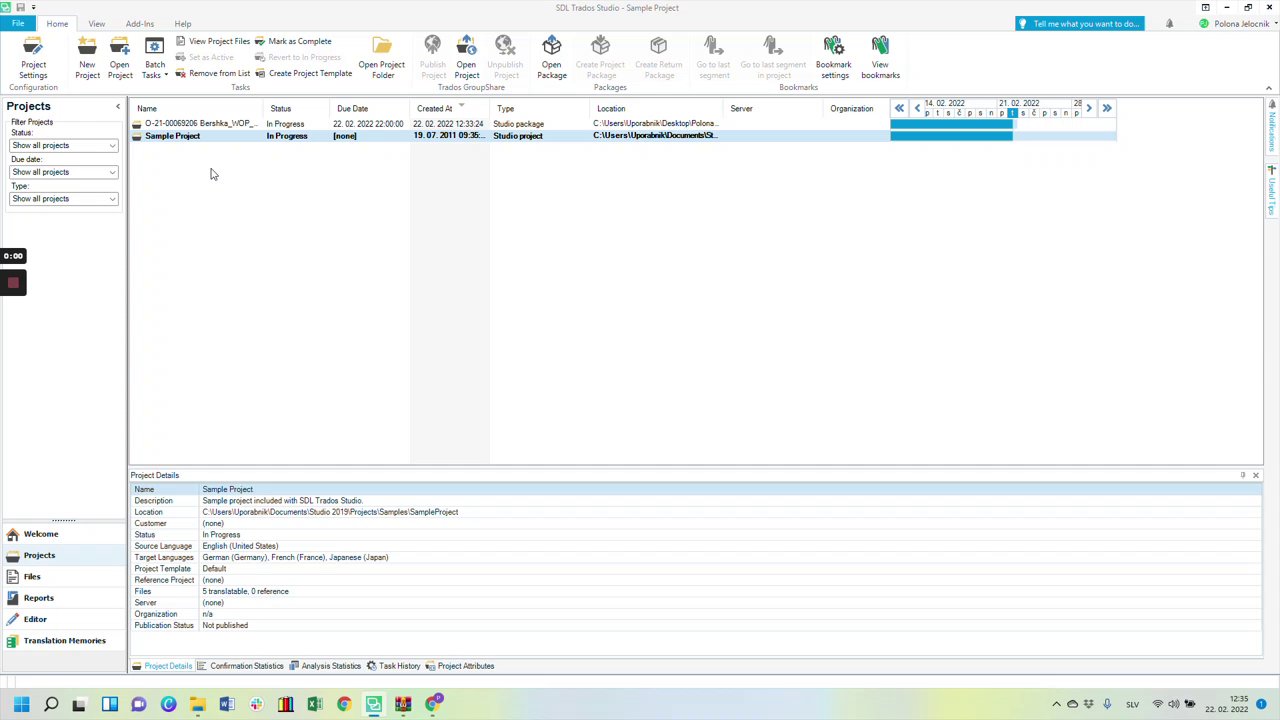The height and width of the screenshot is (720, 1280).
Task: Click Open Package icon
Action: (551, 58)
